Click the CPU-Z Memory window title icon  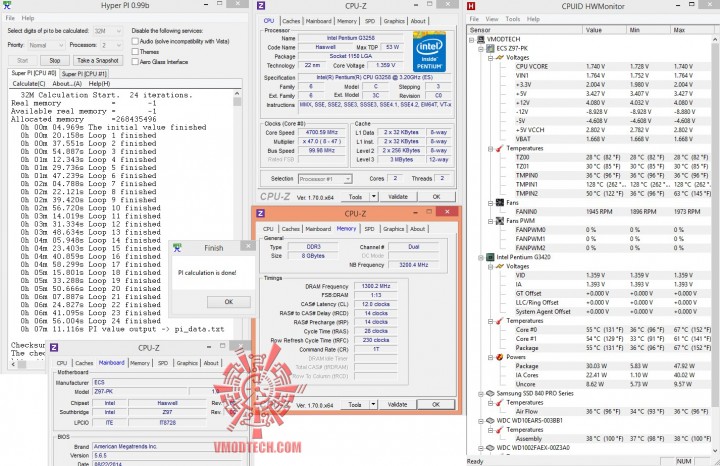click(260, 213)
